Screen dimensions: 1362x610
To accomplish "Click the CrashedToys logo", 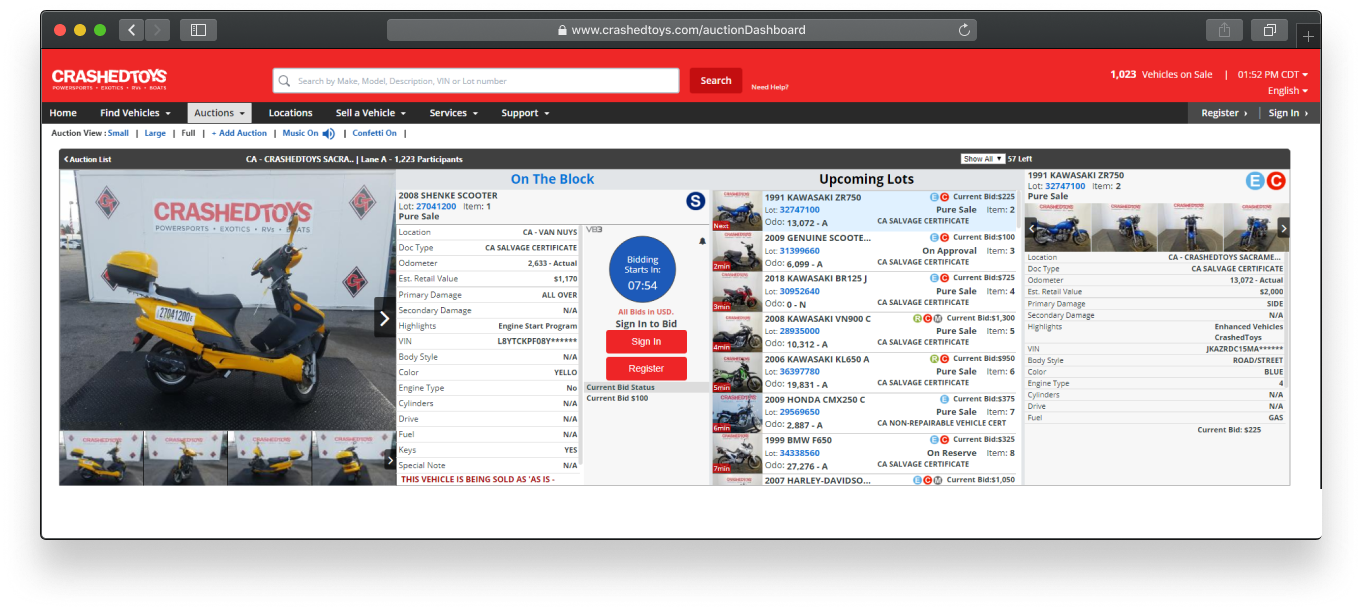I will (109, 79).
